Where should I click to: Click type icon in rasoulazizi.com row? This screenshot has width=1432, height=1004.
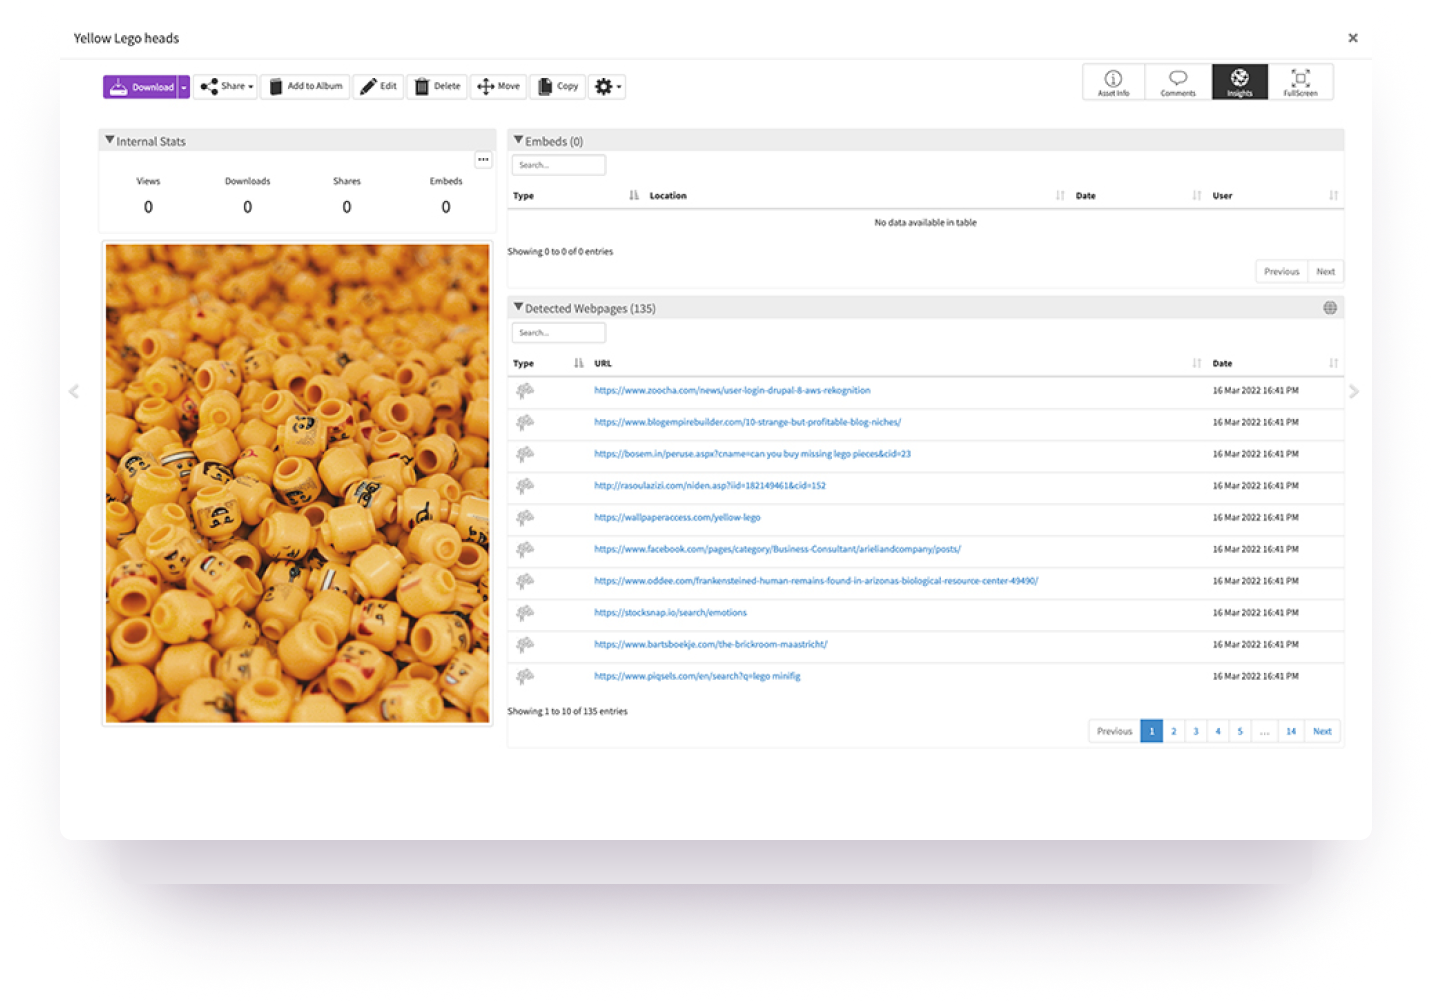click(x=524, y=486)
